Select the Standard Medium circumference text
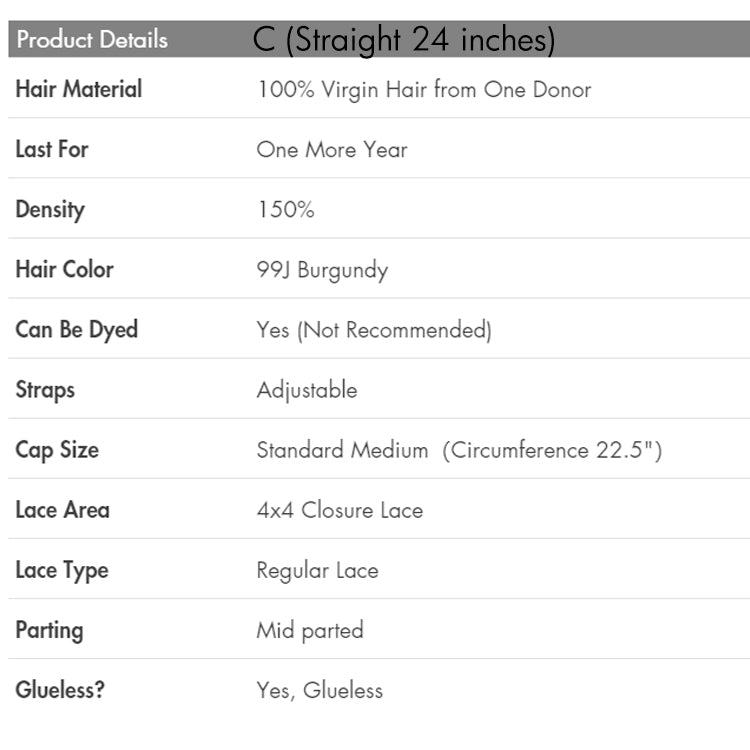 click(459, 449)
